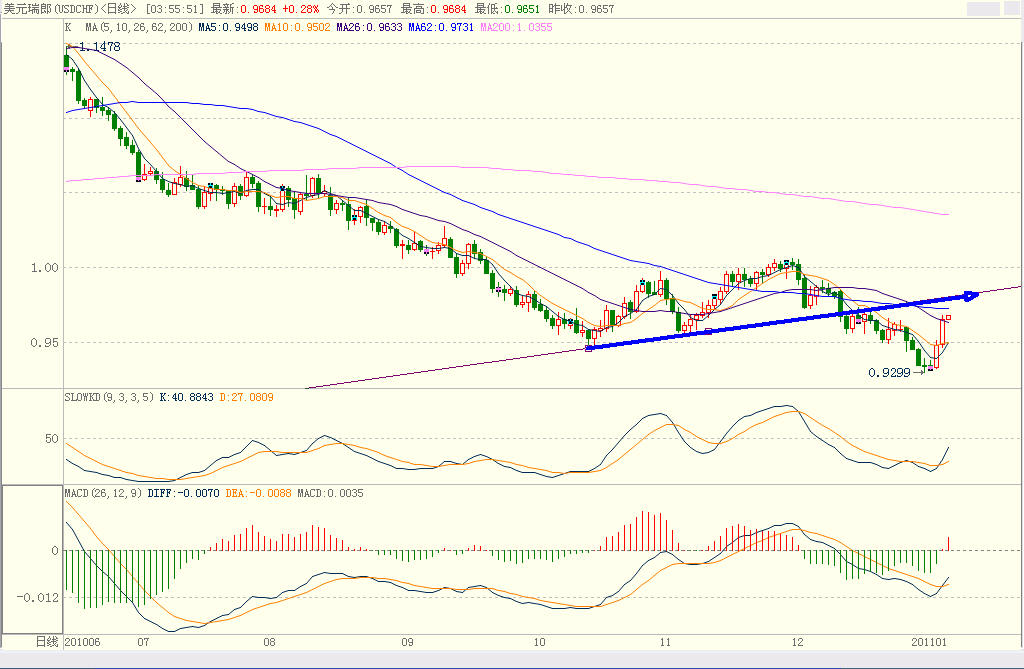Click the MACD(26,12,9) indicator label
Image resolution: width=1024 pixels, height=669 pixels.
(x=103, y=493)
